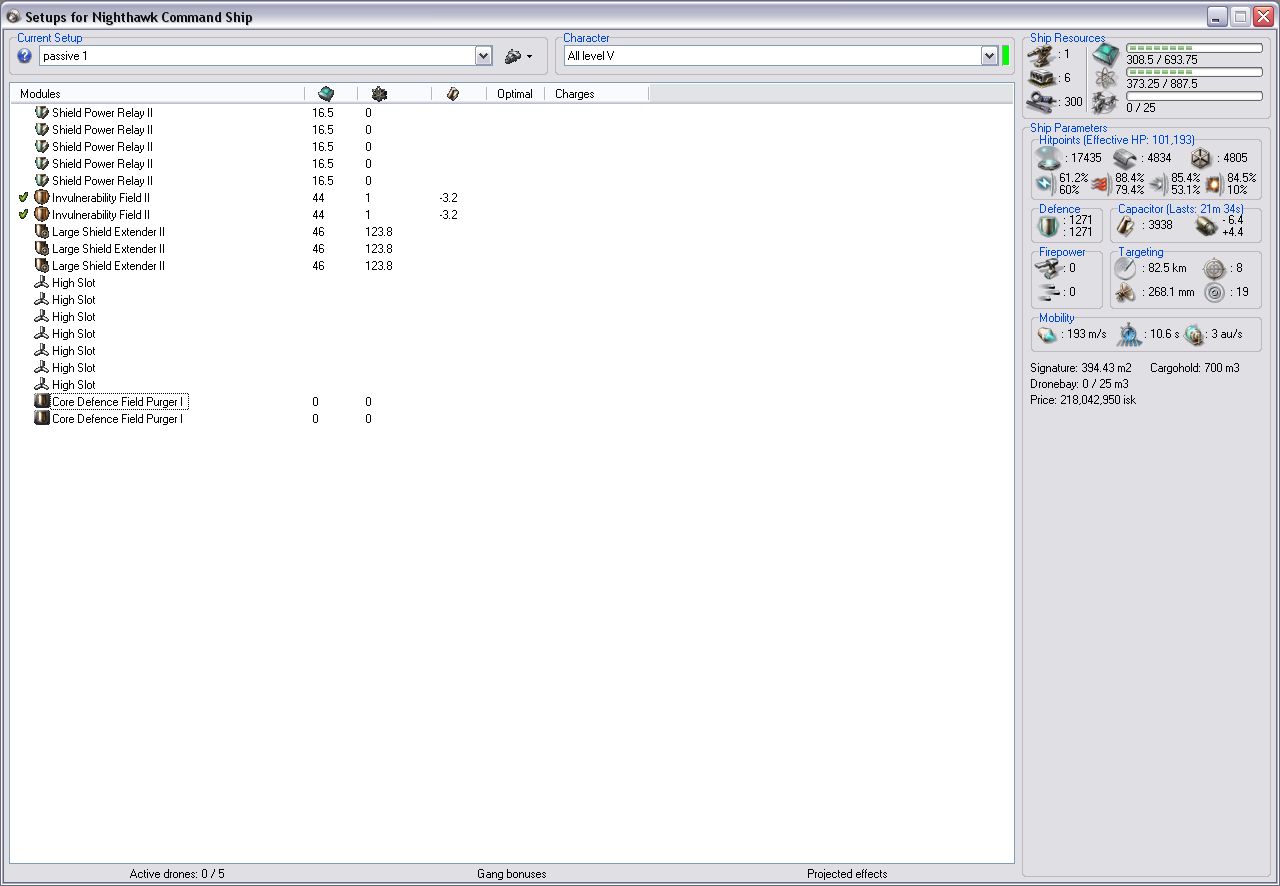Minimize the Setups for Nighthawk window
The width and height of the screenshot is (1280, 886).
pos(1217,17)
